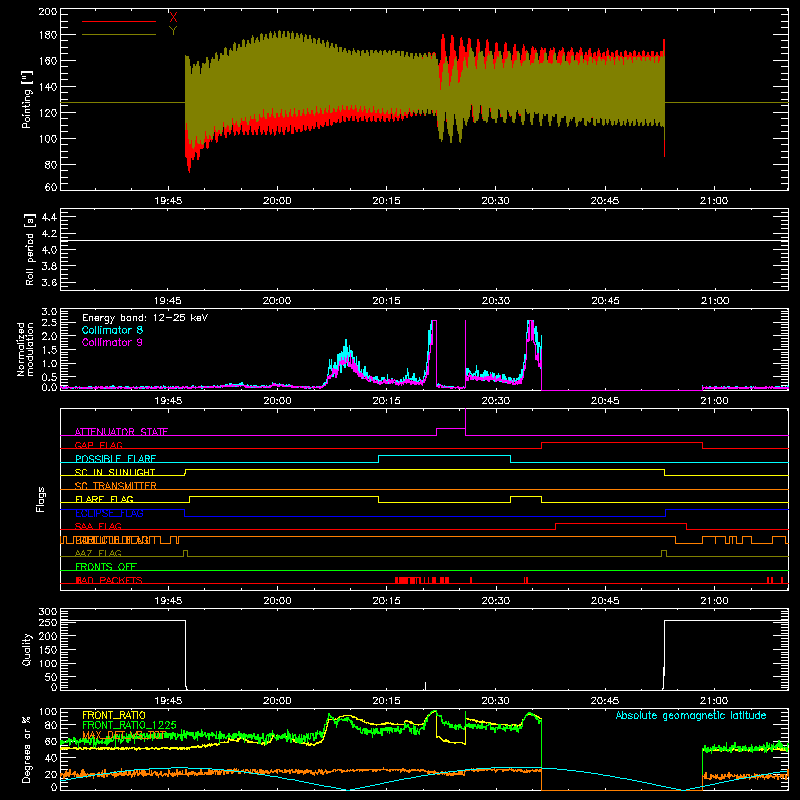Click the SAA_FLAG label
Screen dimensions: 800x800
[x=98, y=526]
